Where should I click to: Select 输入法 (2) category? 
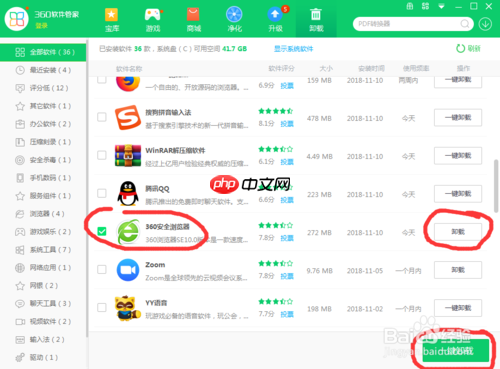(43, 340)
